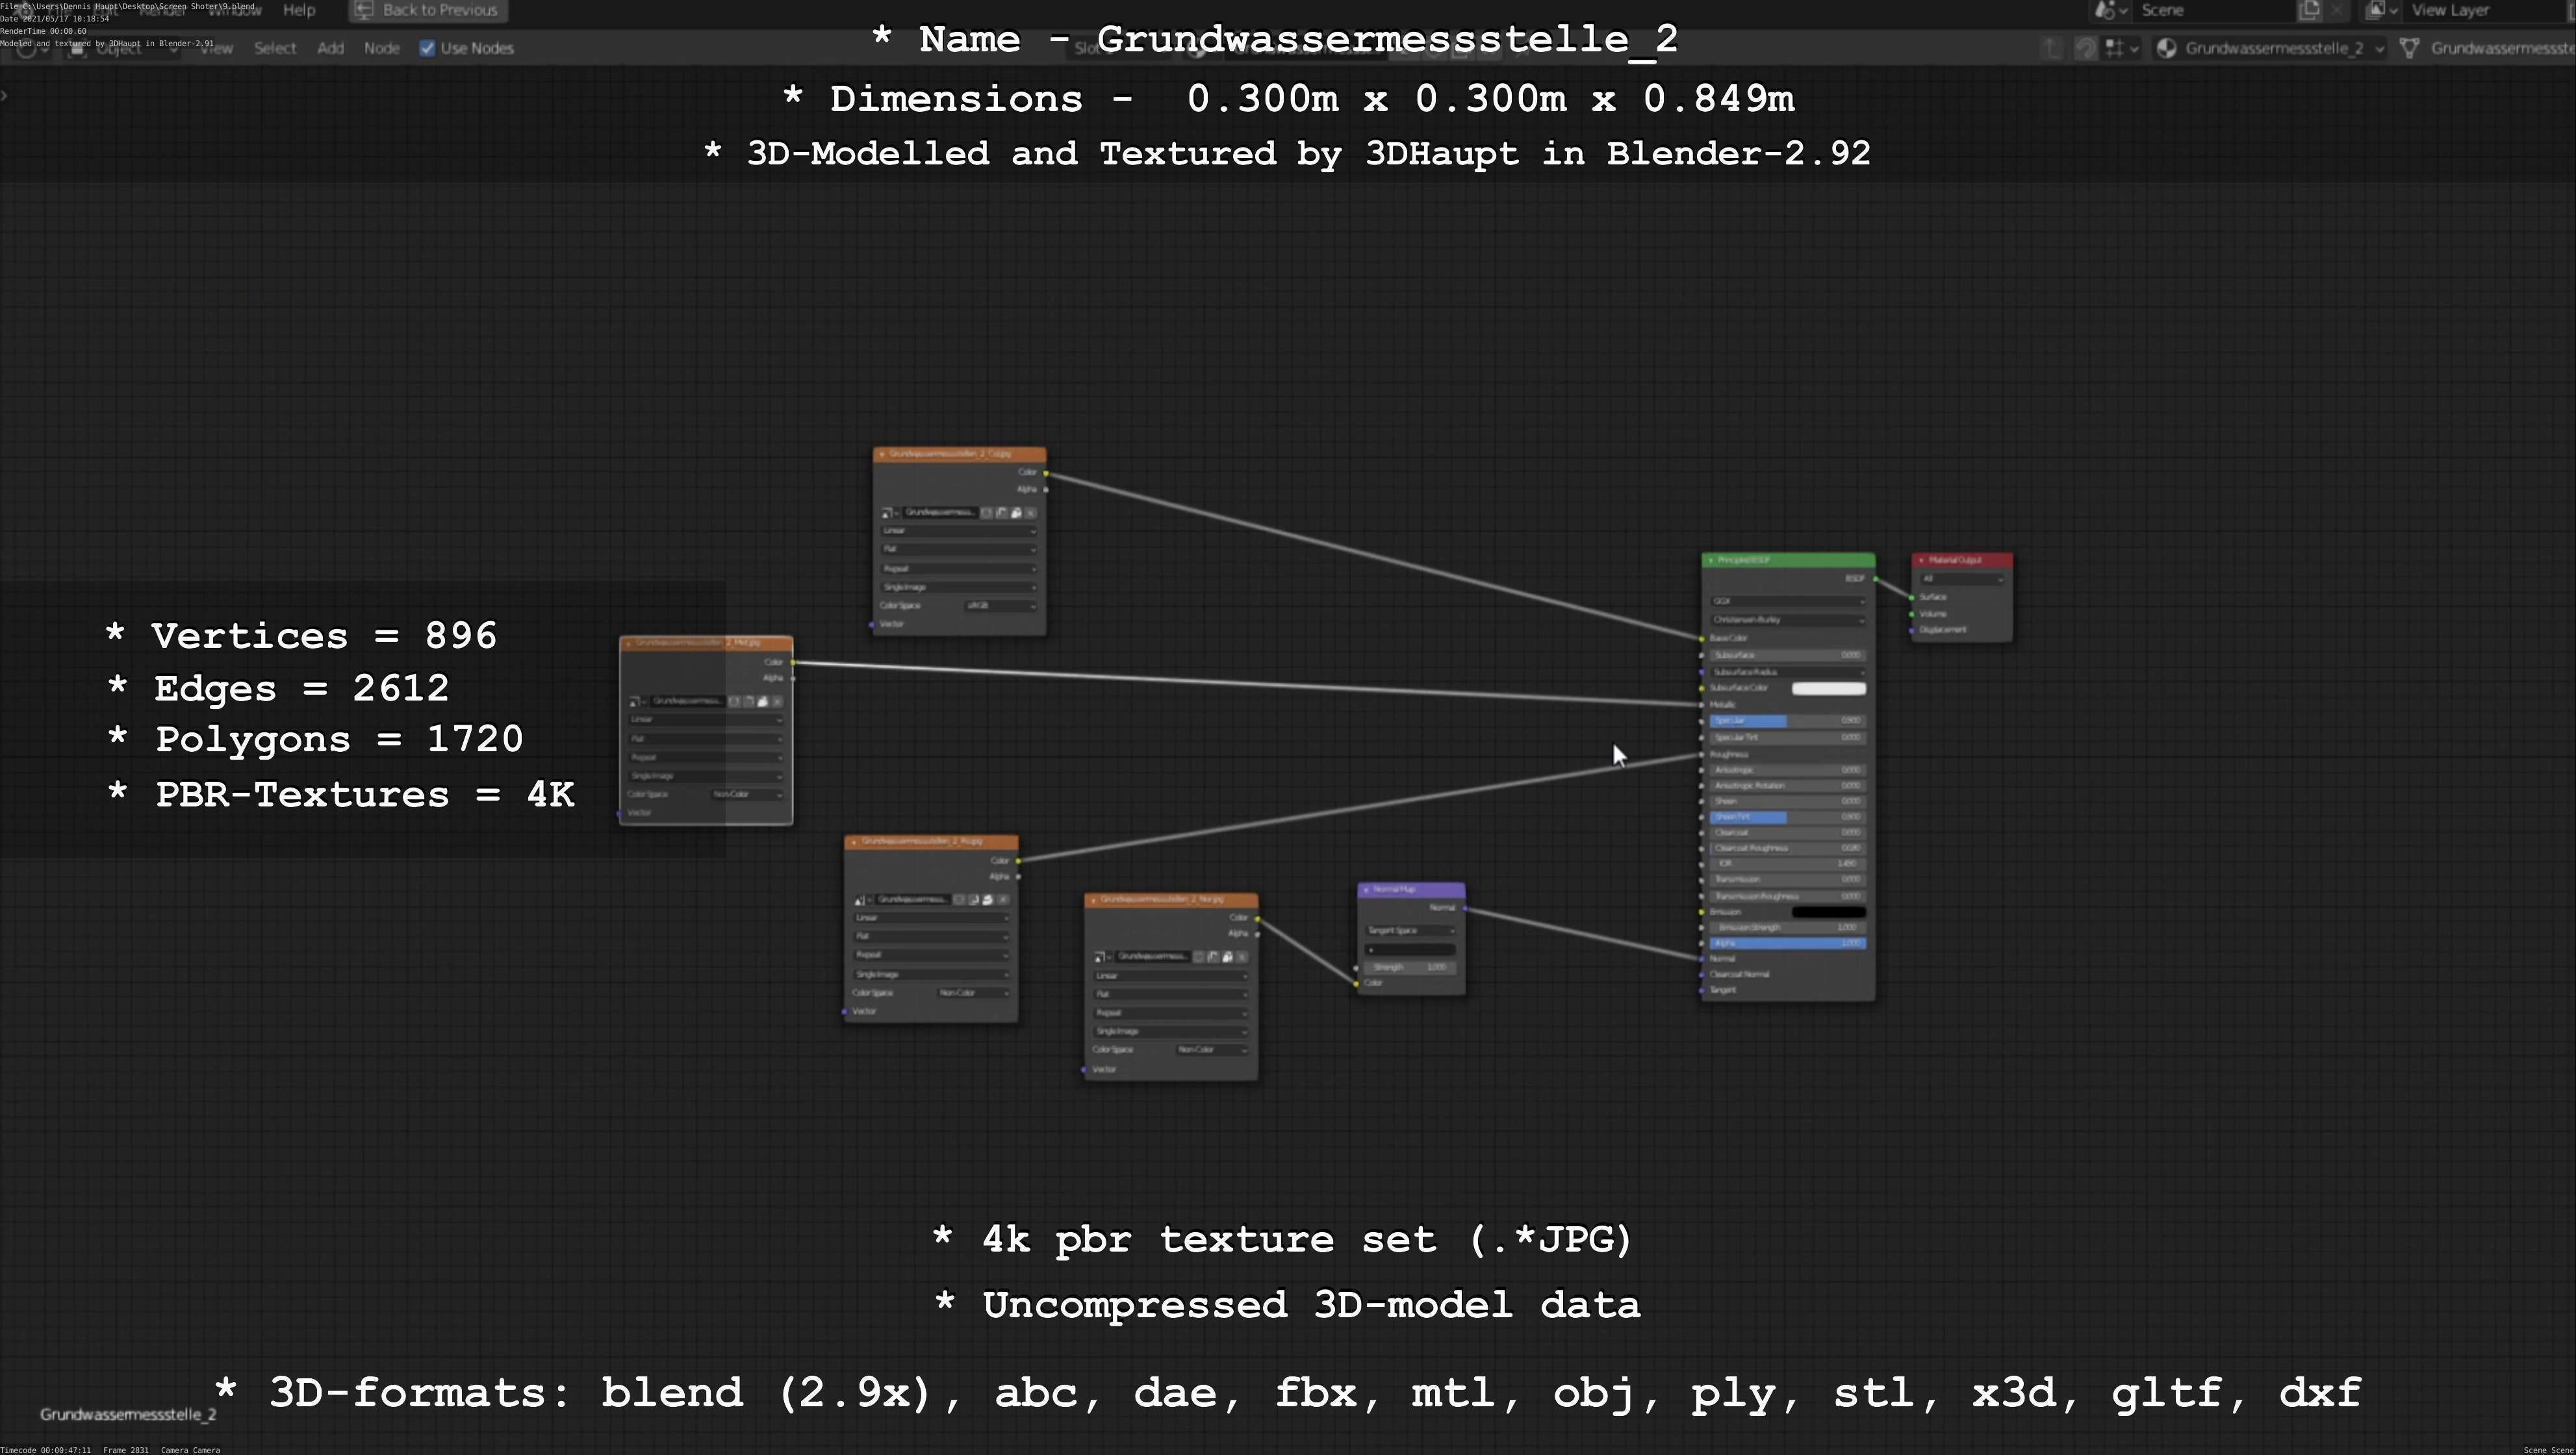2576x1455 pixels.
Task: Collapse the Material Output node header arrow
Action: 1921,560
